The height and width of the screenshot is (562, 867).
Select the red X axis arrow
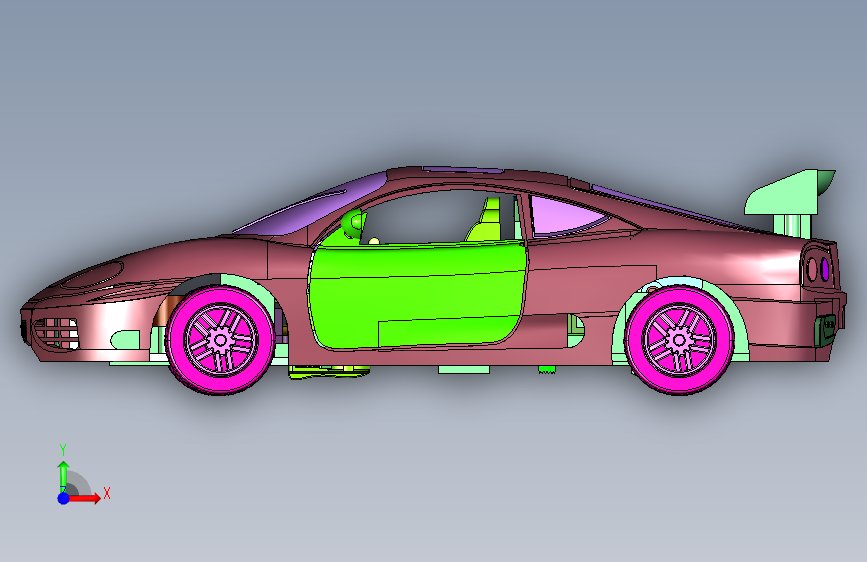[x=84, y=498]
